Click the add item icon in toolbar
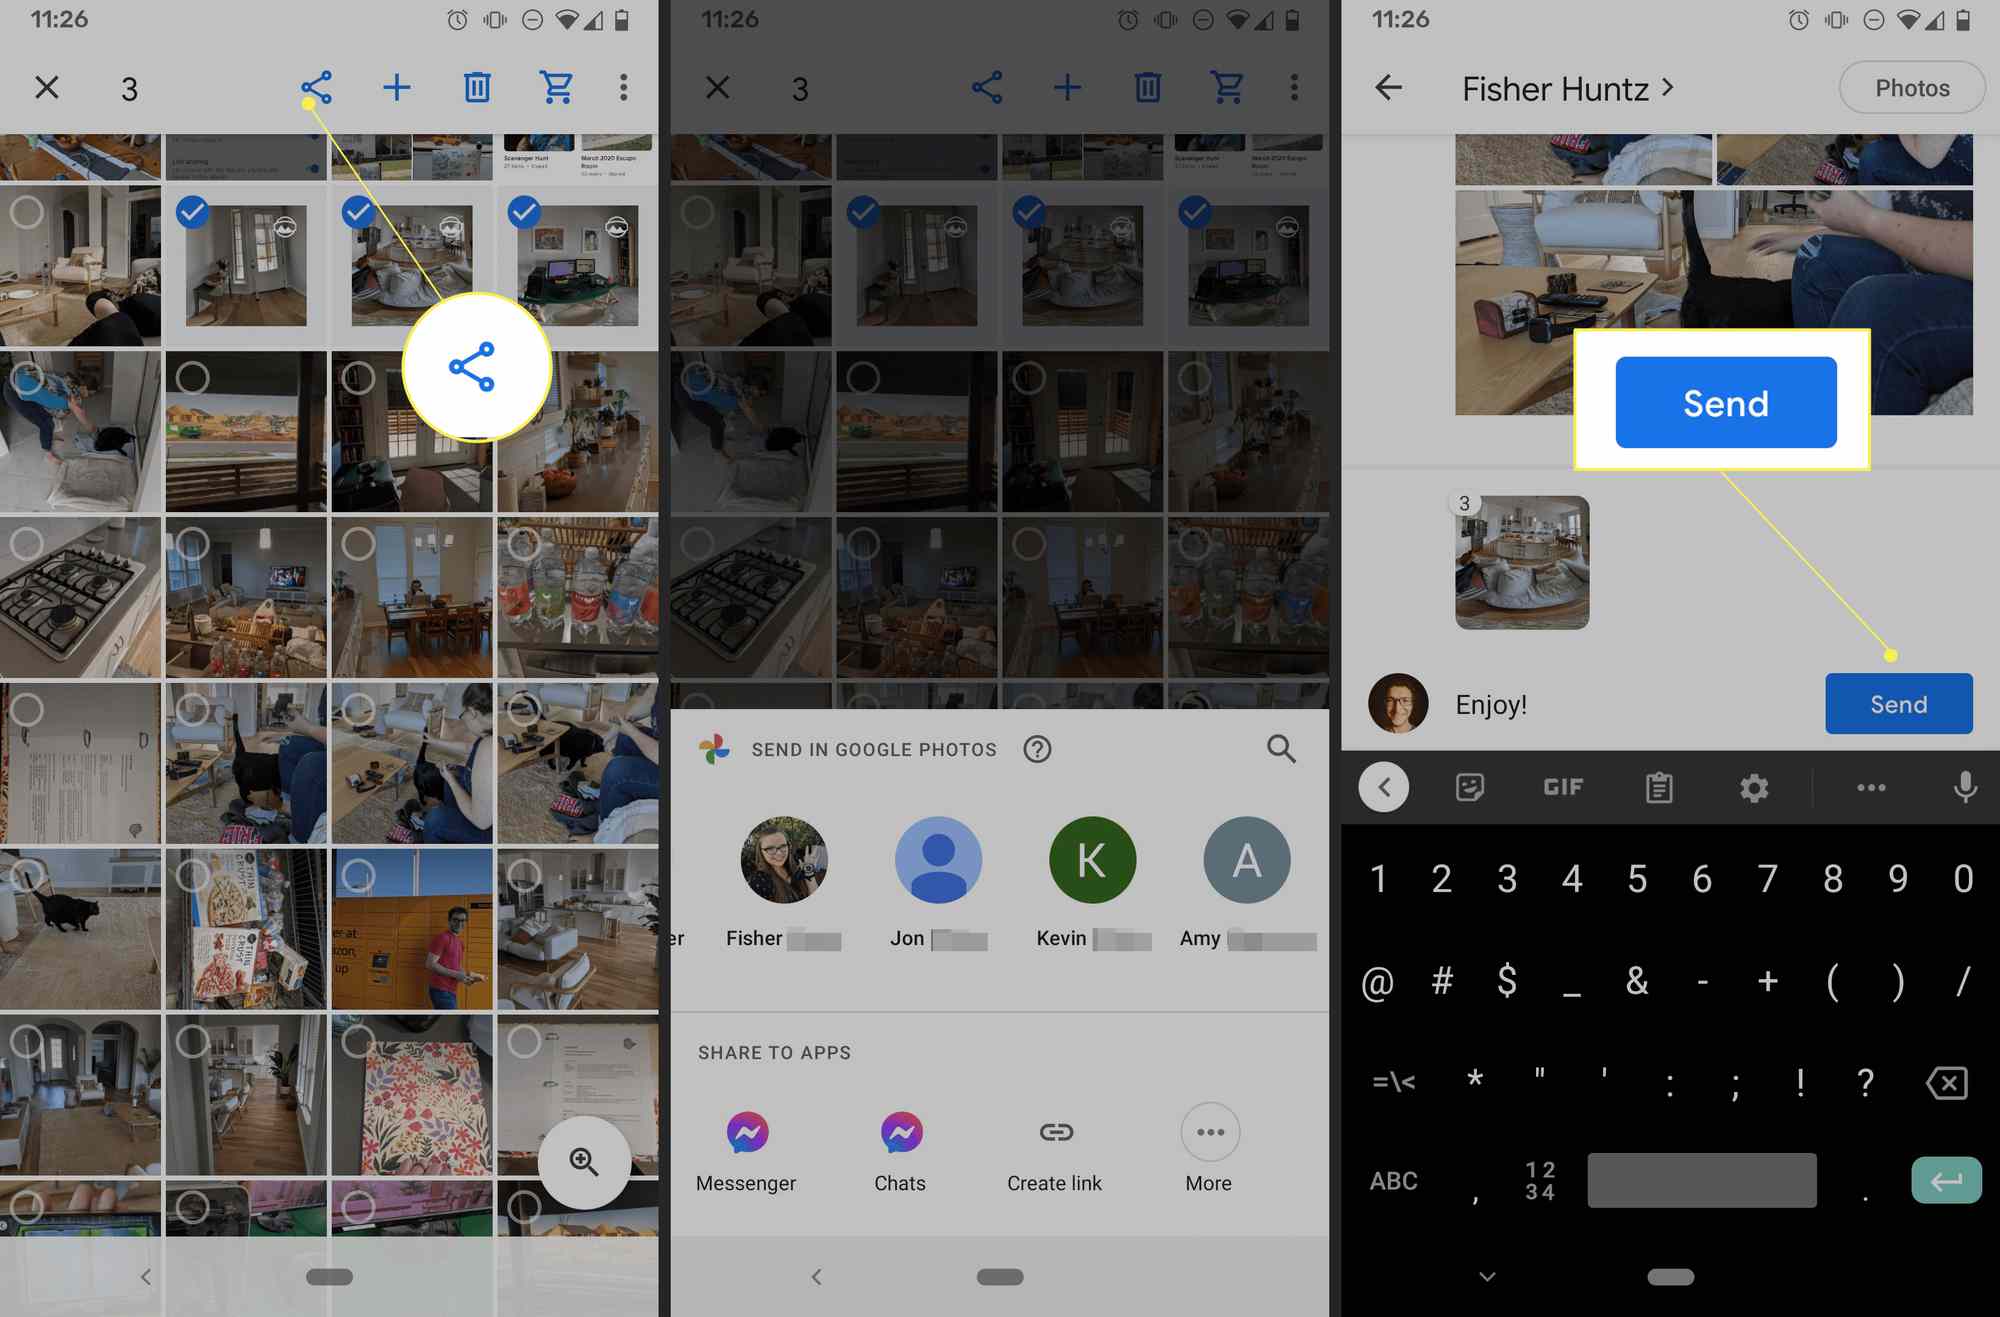The image size is (2000, 1317). coord(394,87)
